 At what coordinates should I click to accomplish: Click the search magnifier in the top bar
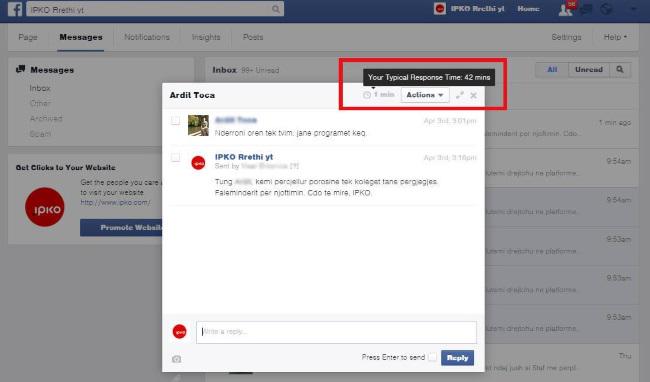(276, 9)
